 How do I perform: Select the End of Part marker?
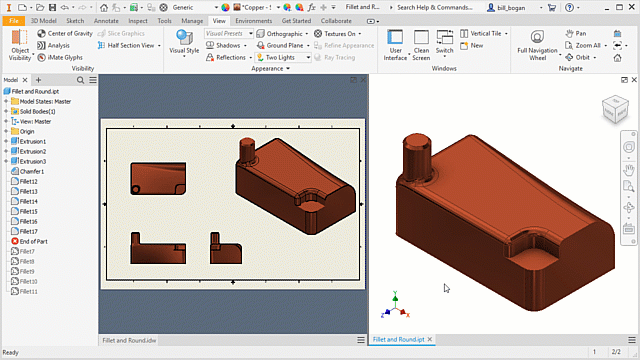[x=29, y=242]
